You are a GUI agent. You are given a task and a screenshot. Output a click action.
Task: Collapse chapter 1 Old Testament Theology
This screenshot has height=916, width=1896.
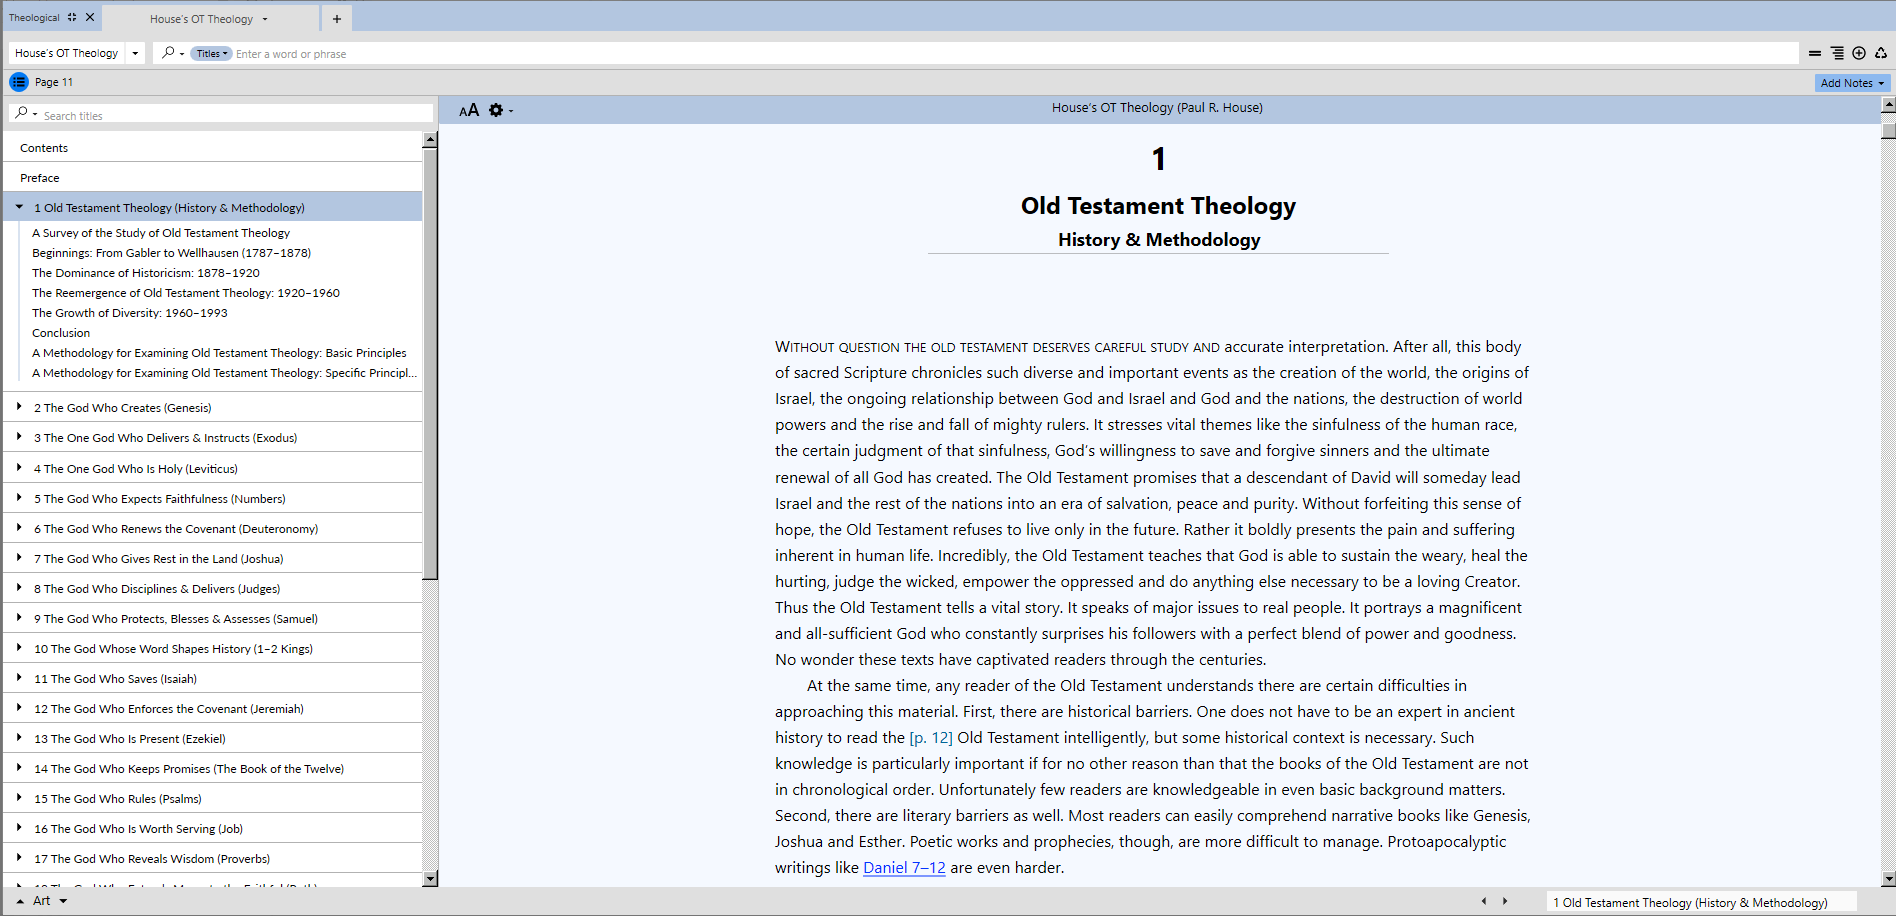point(19,207)
